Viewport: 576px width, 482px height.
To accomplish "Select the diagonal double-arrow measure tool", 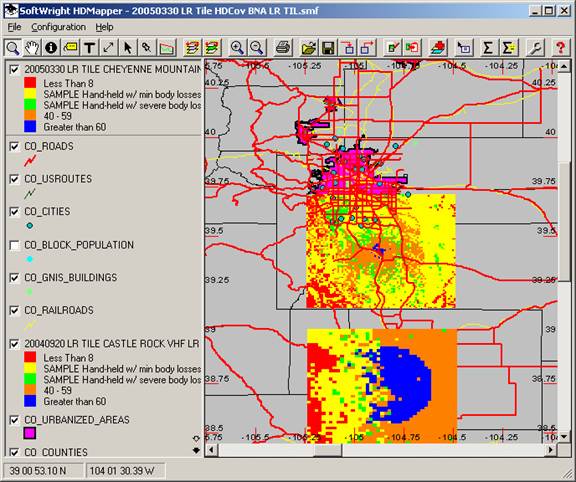I will [108, 48].
